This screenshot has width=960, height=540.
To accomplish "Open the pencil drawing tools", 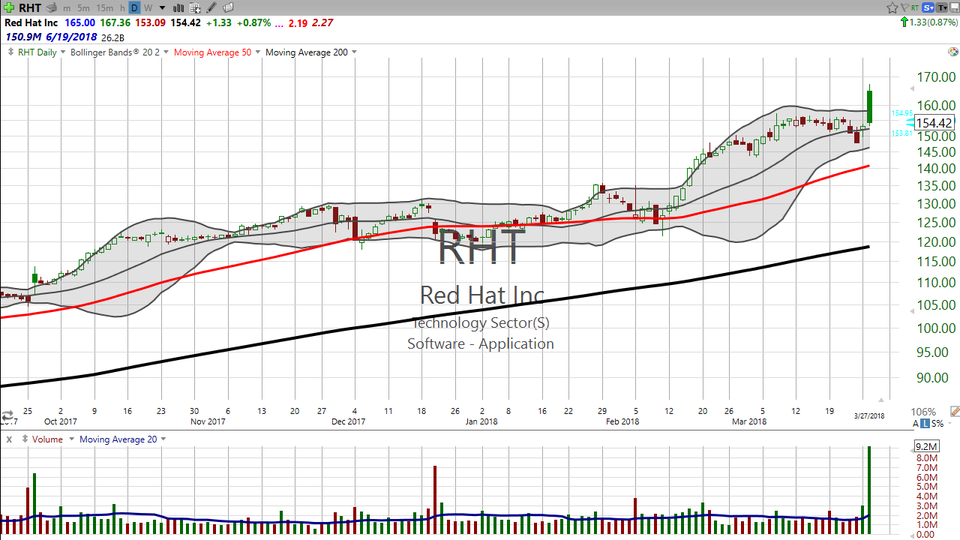I will click(x=211, y=7).
